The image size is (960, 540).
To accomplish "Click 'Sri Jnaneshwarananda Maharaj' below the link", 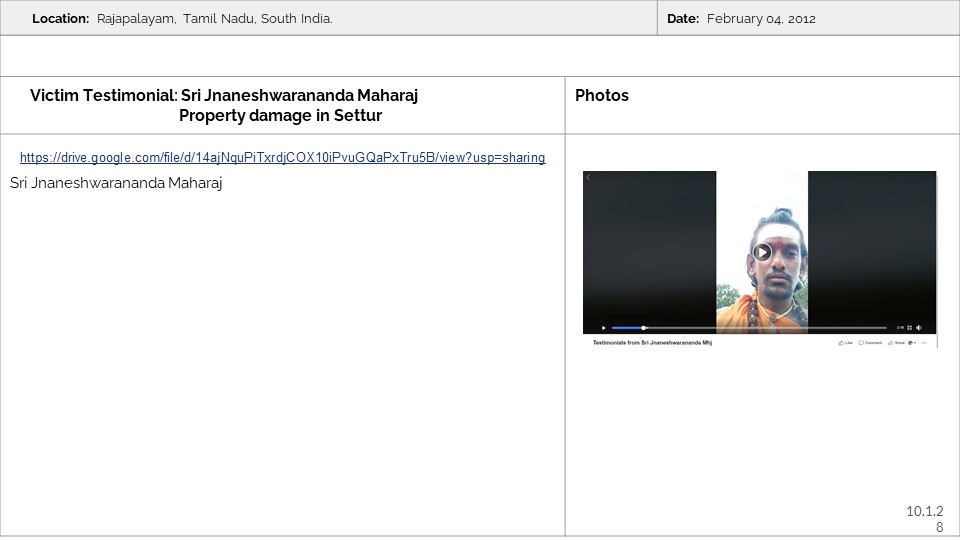I will coord(116,183).
